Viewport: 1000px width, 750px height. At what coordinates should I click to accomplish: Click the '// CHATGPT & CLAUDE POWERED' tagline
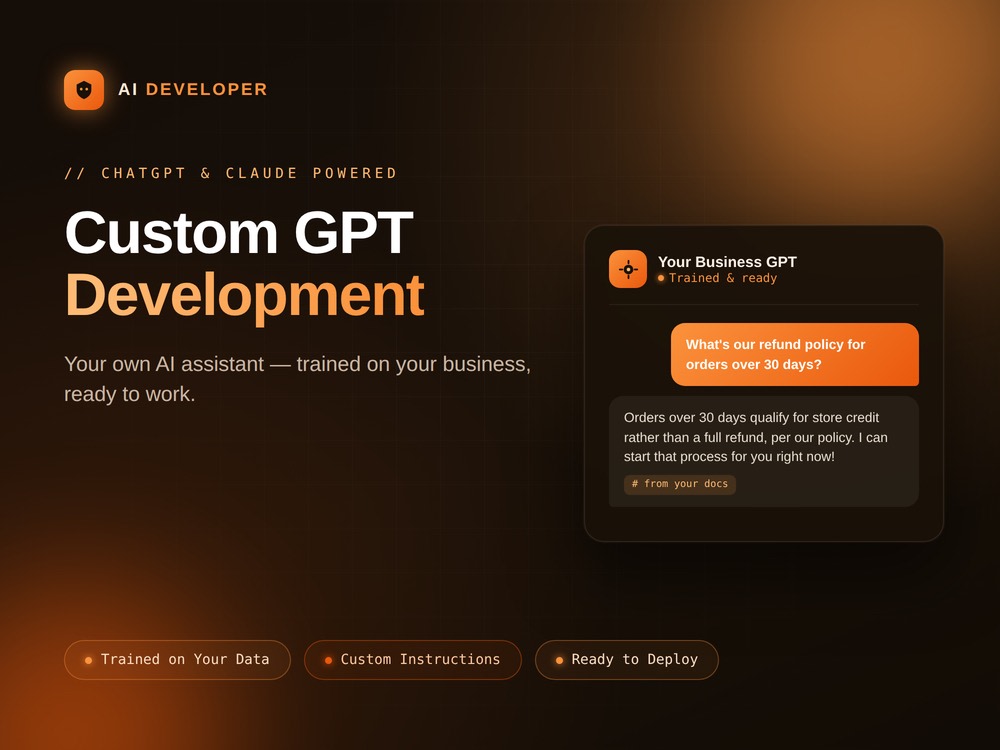(231, 173)
